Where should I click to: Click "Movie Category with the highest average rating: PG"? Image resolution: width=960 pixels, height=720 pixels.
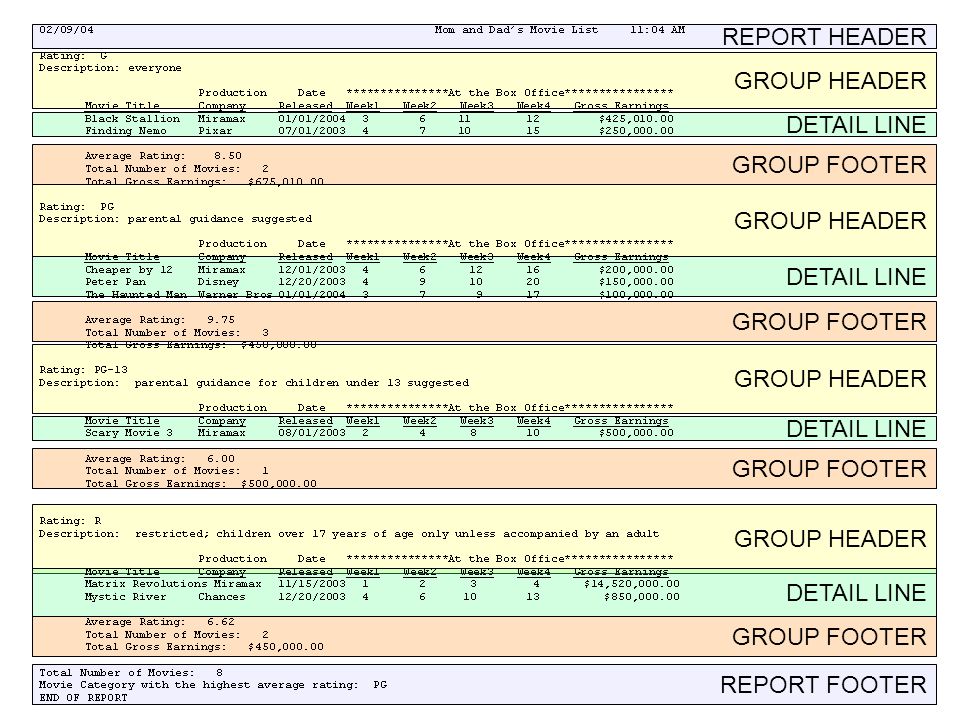(x=213, y=685)
